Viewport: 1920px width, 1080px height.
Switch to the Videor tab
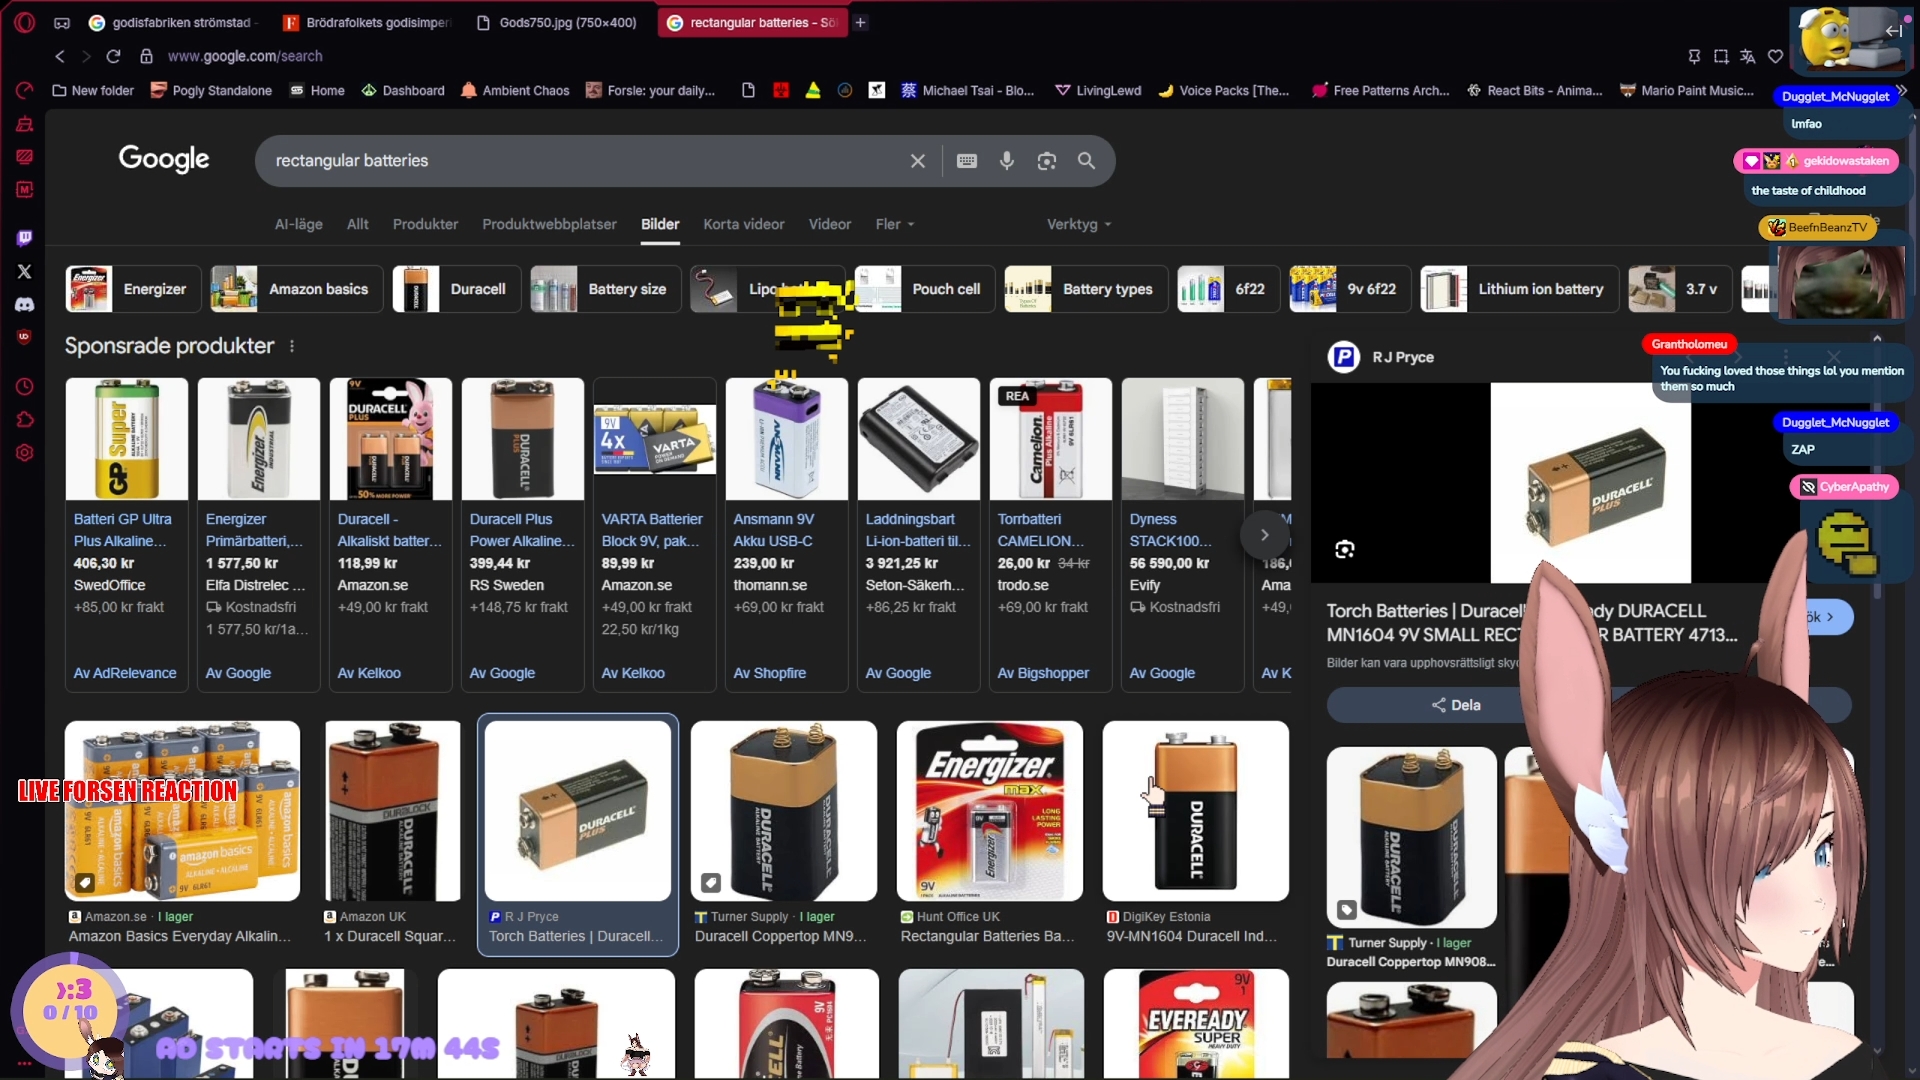pos(829,224)
